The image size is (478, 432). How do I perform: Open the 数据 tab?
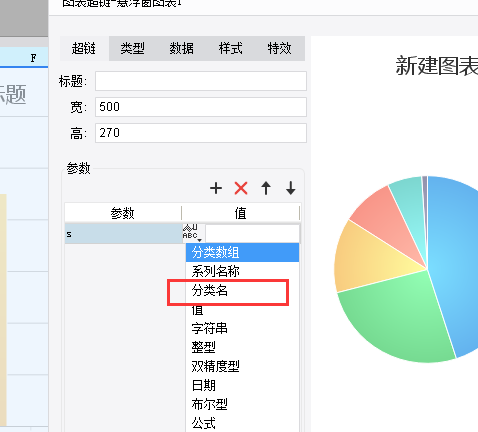181,49
